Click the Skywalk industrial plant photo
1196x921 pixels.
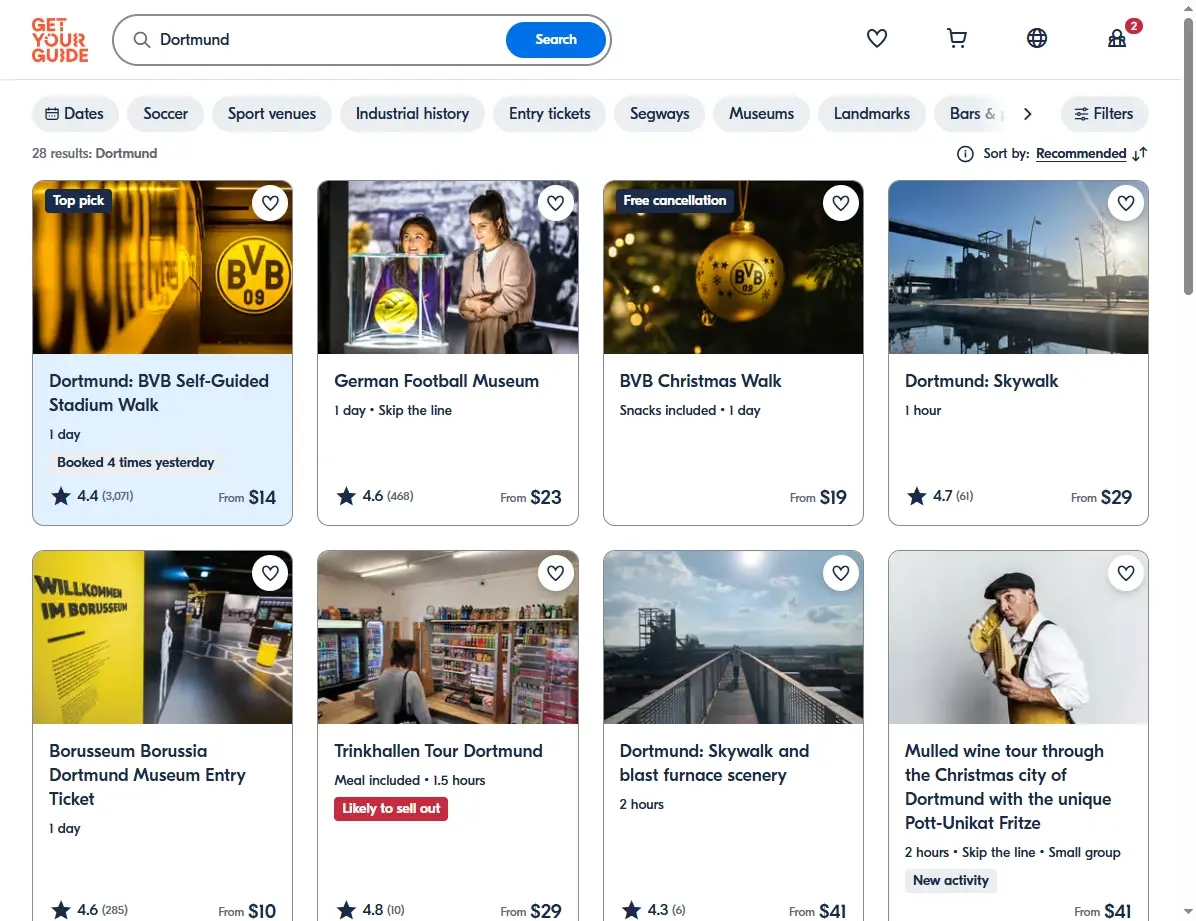click(1018, 267)
